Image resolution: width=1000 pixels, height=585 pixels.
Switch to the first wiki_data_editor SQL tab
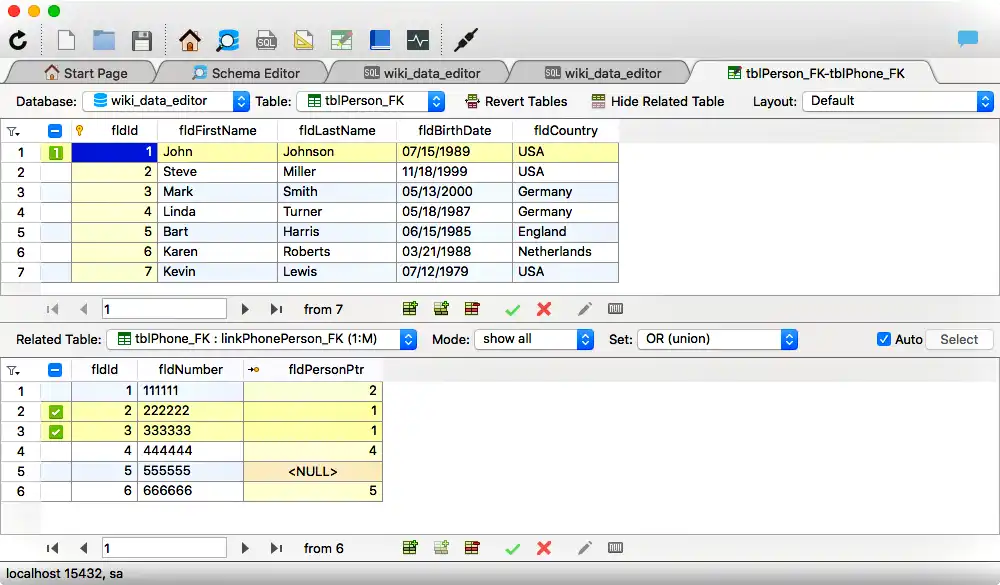coord(422,73)
